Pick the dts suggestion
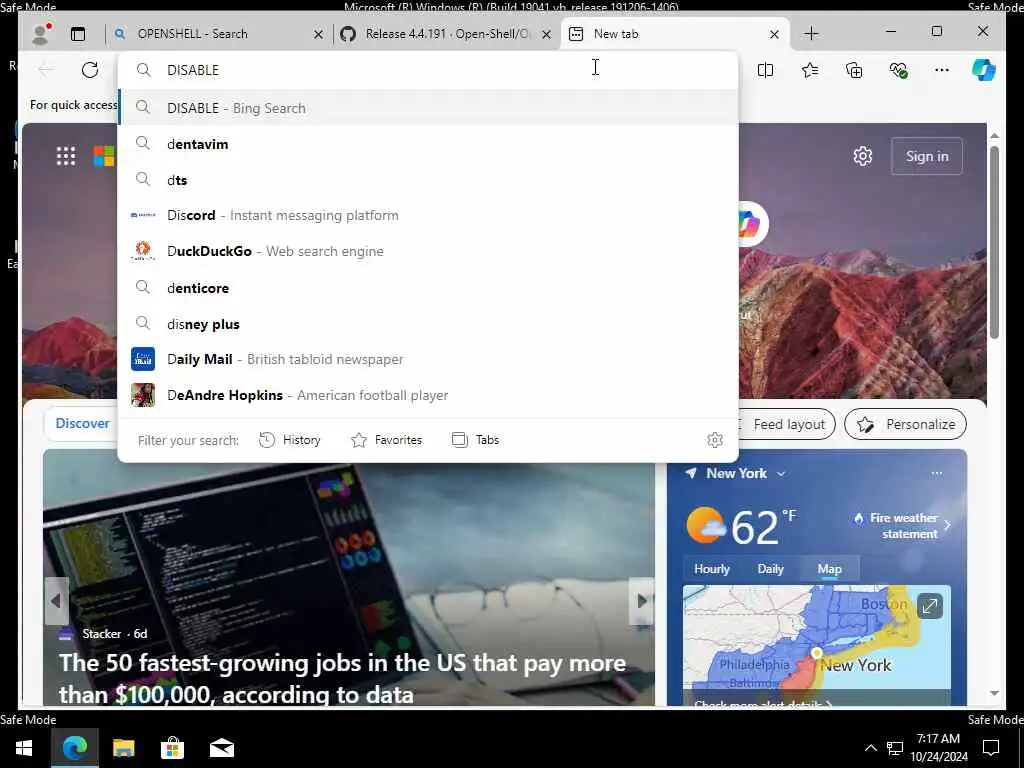Viewport: 1024px width, 768px height. pos(428,180)
